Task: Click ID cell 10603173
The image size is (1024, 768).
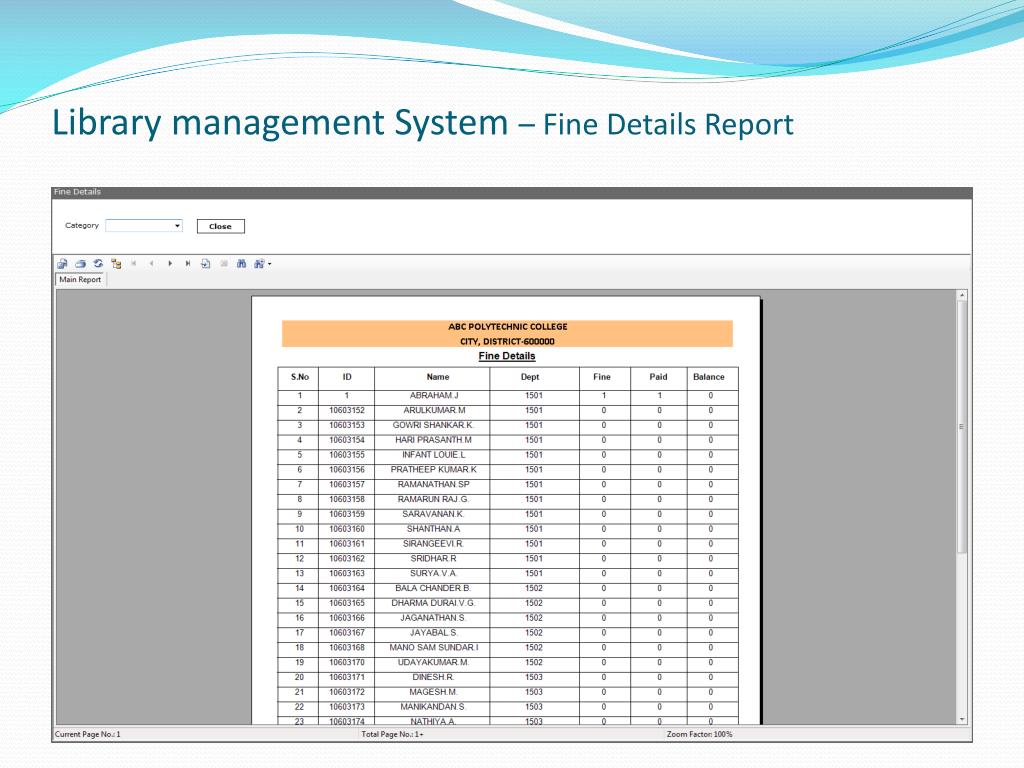Action: 347,707
